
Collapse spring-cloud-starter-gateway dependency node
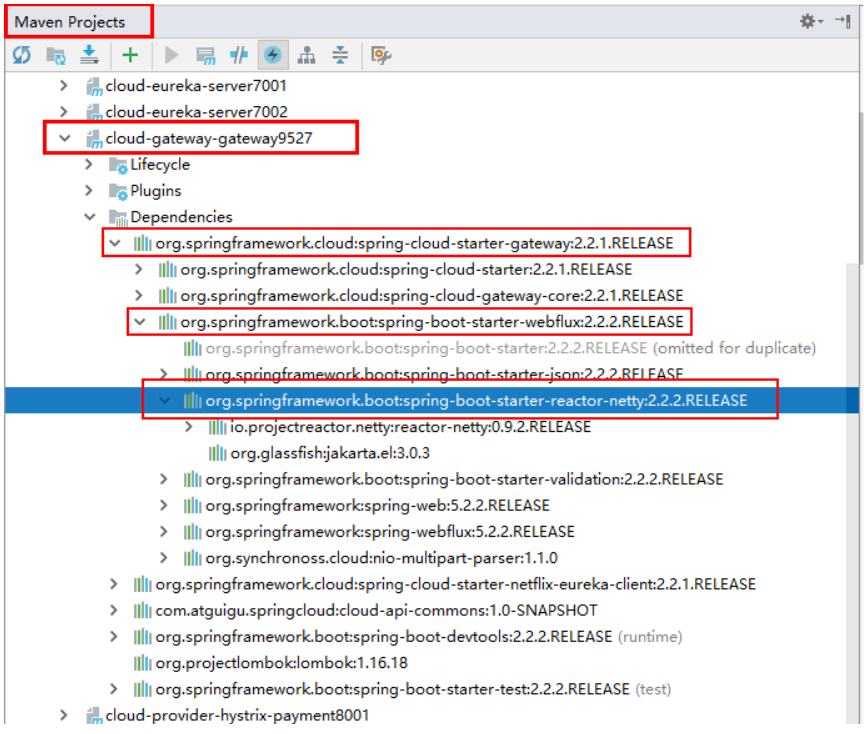(x=115, y=243)
